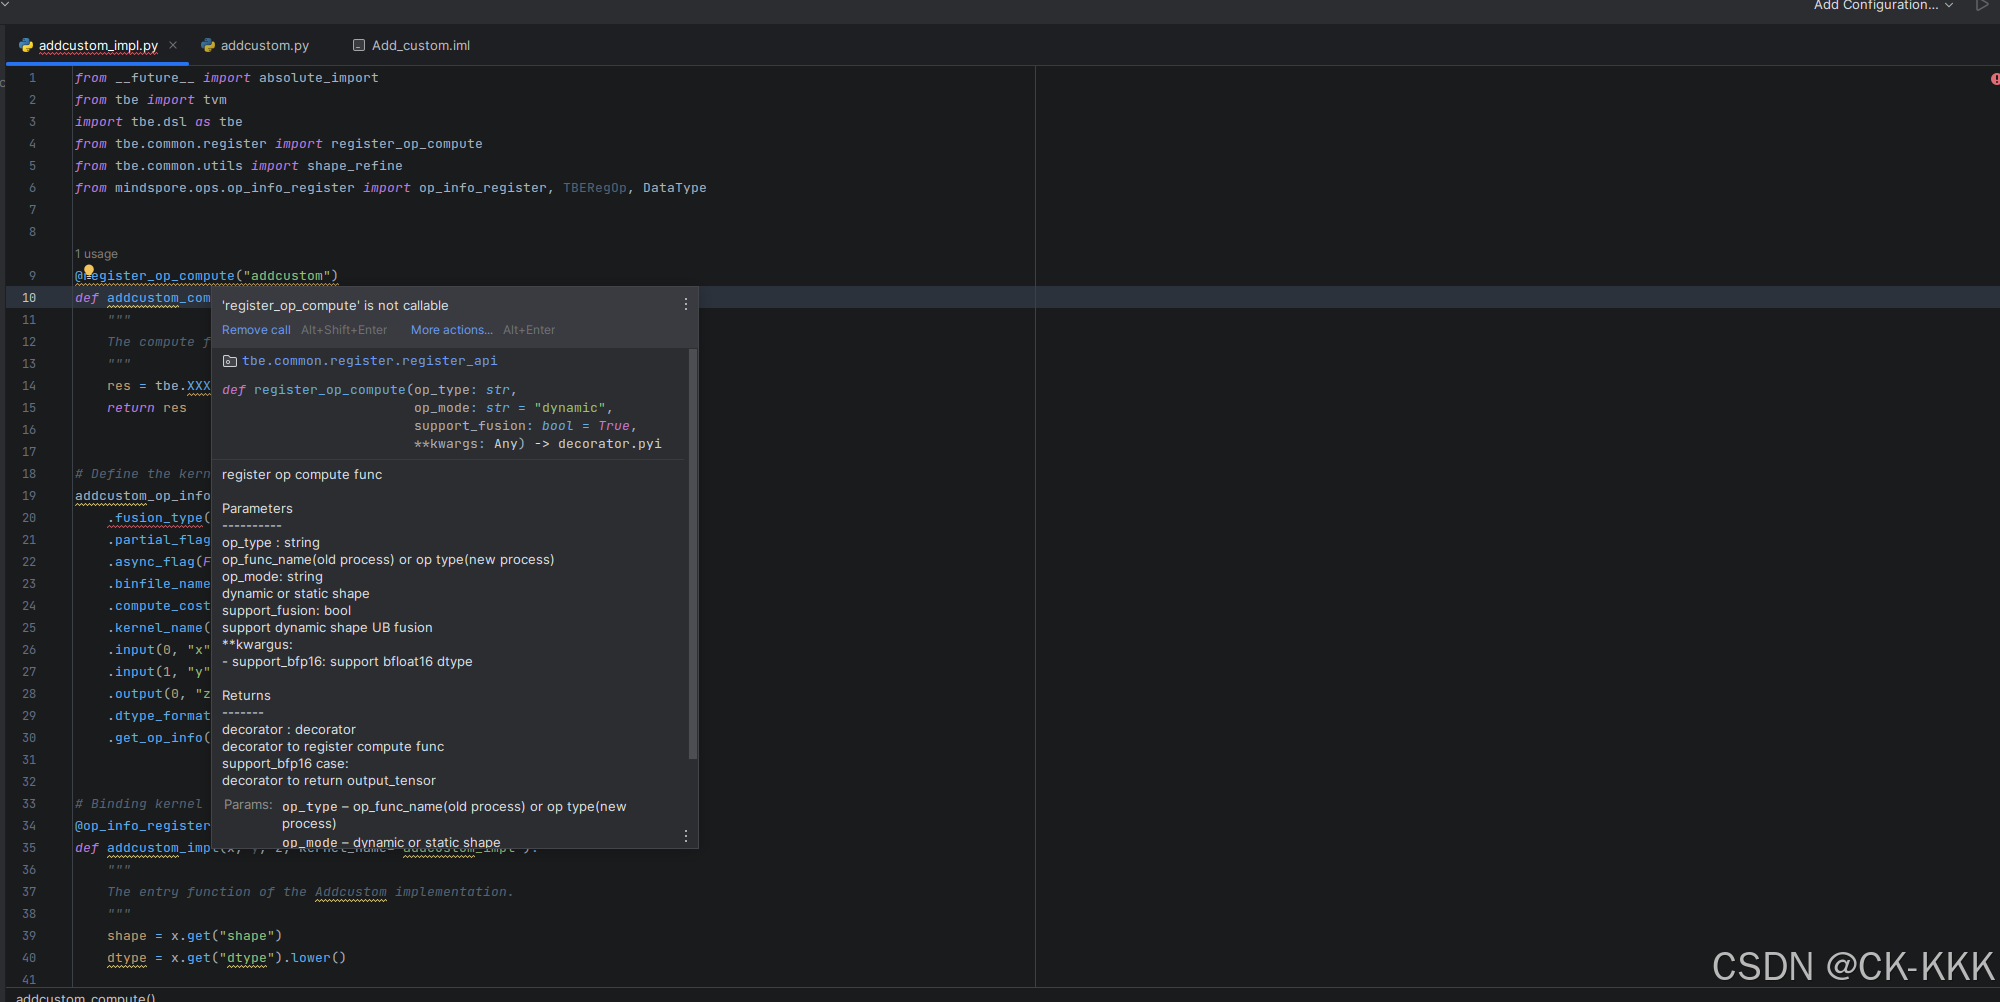Close the addcustom_impl.py tab
The image size is (2000, 1002).
173,45
